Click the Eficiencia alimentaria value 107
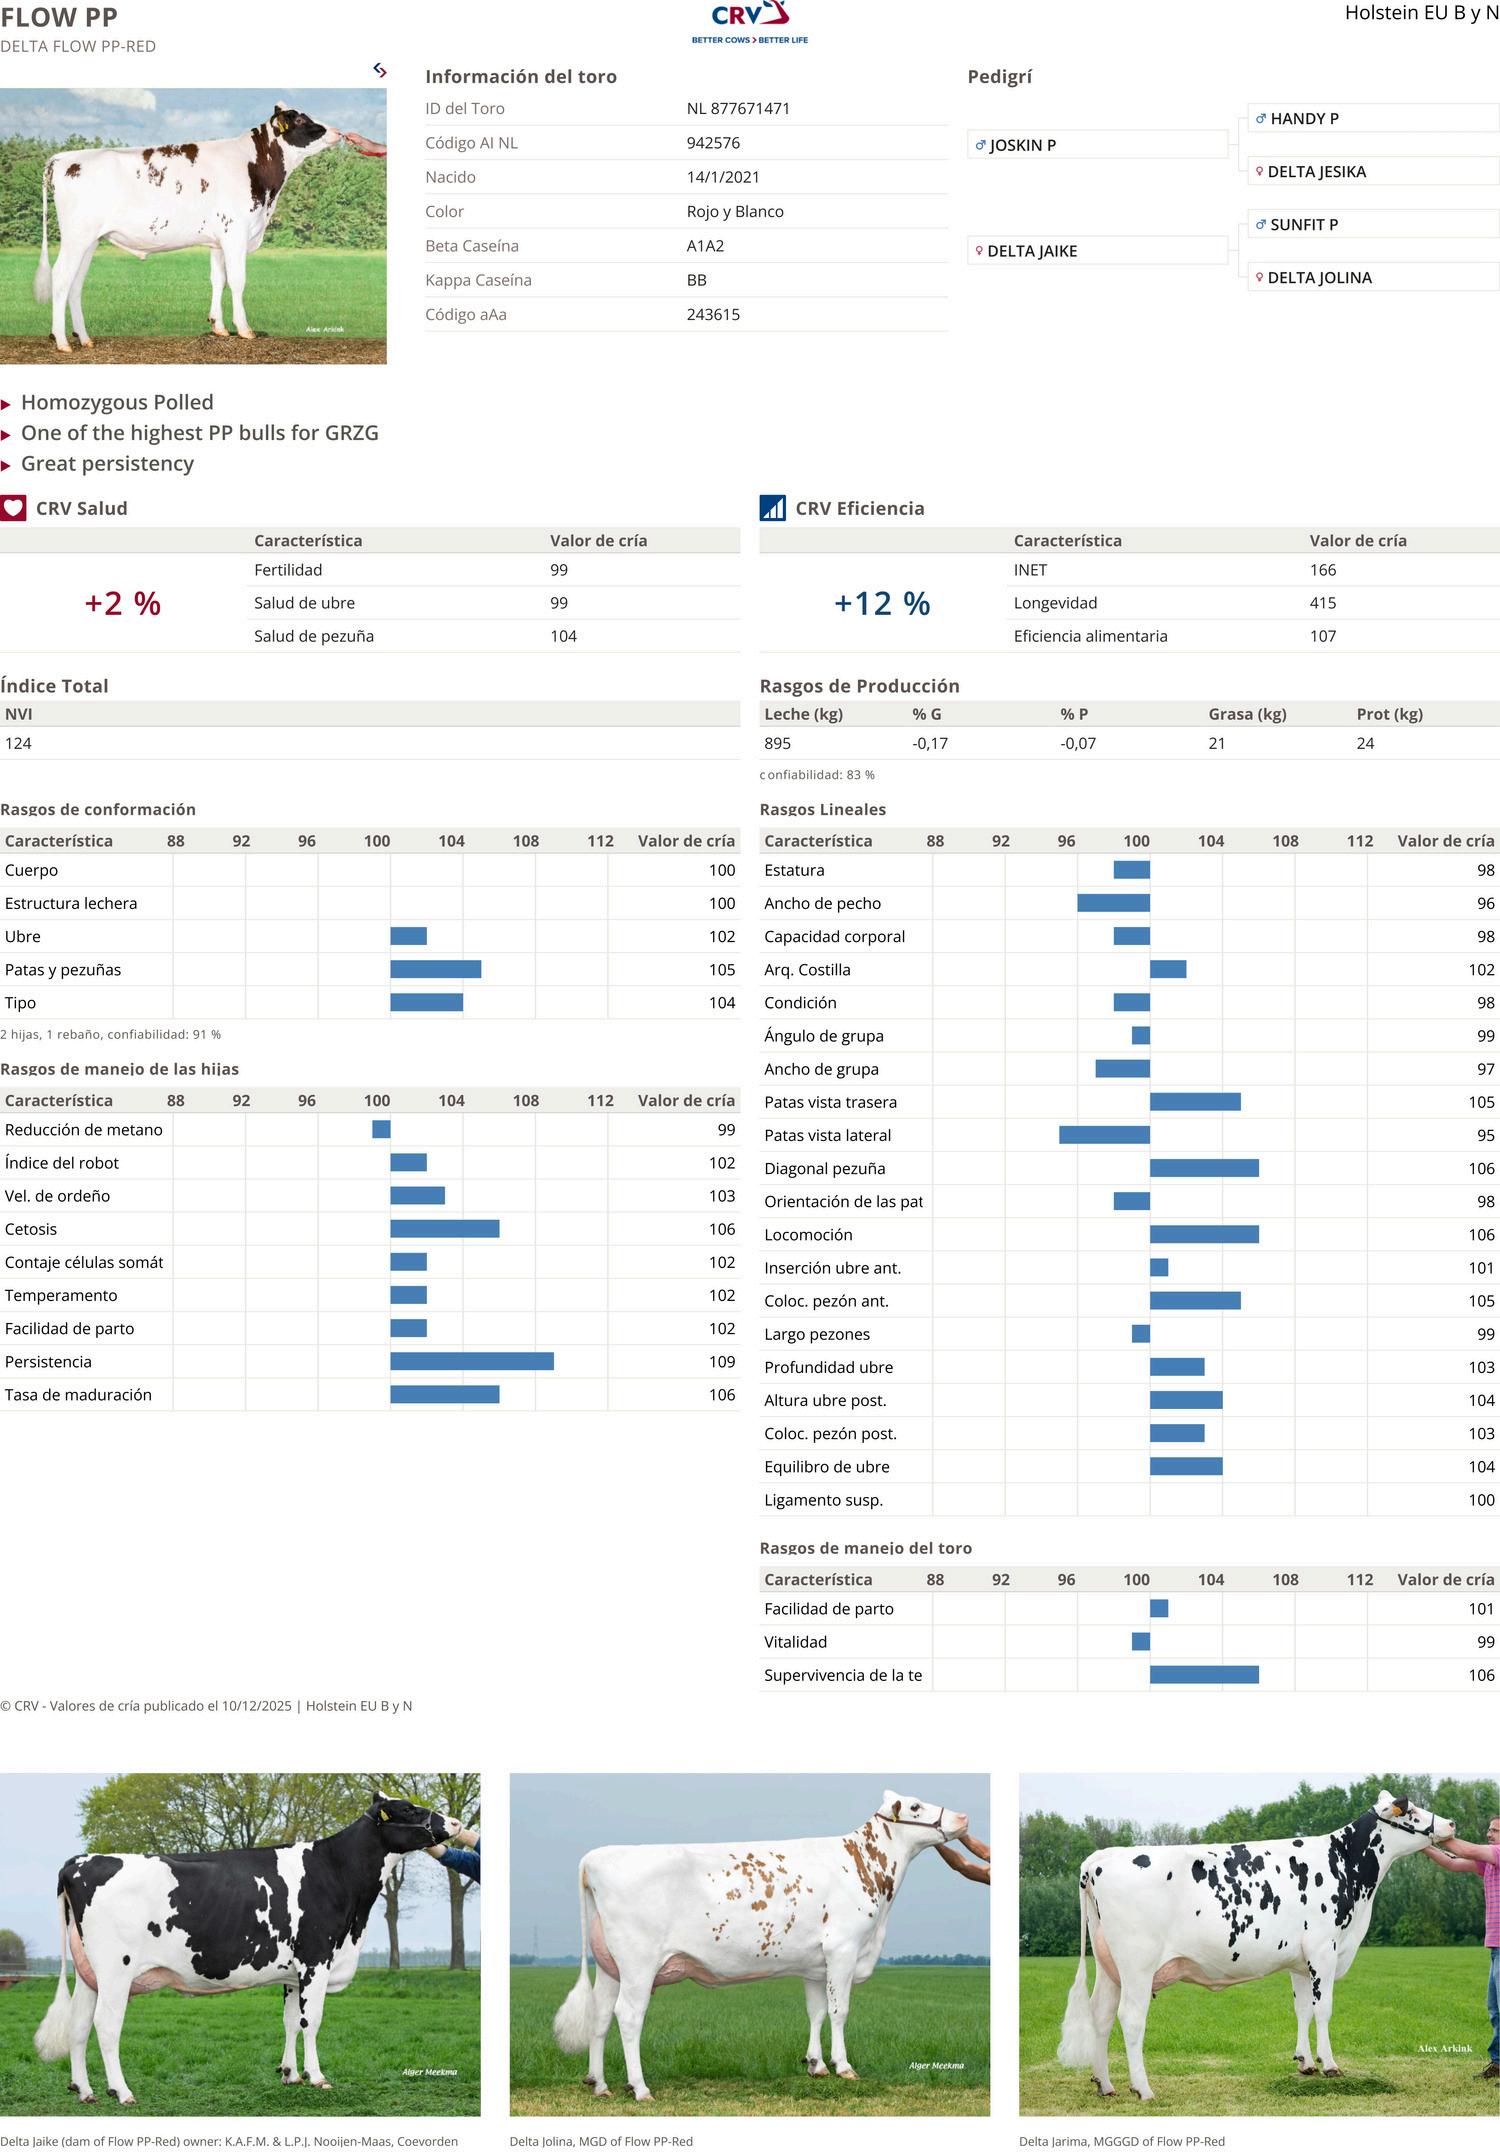 pyautogui.click(x=1323, y=636)
